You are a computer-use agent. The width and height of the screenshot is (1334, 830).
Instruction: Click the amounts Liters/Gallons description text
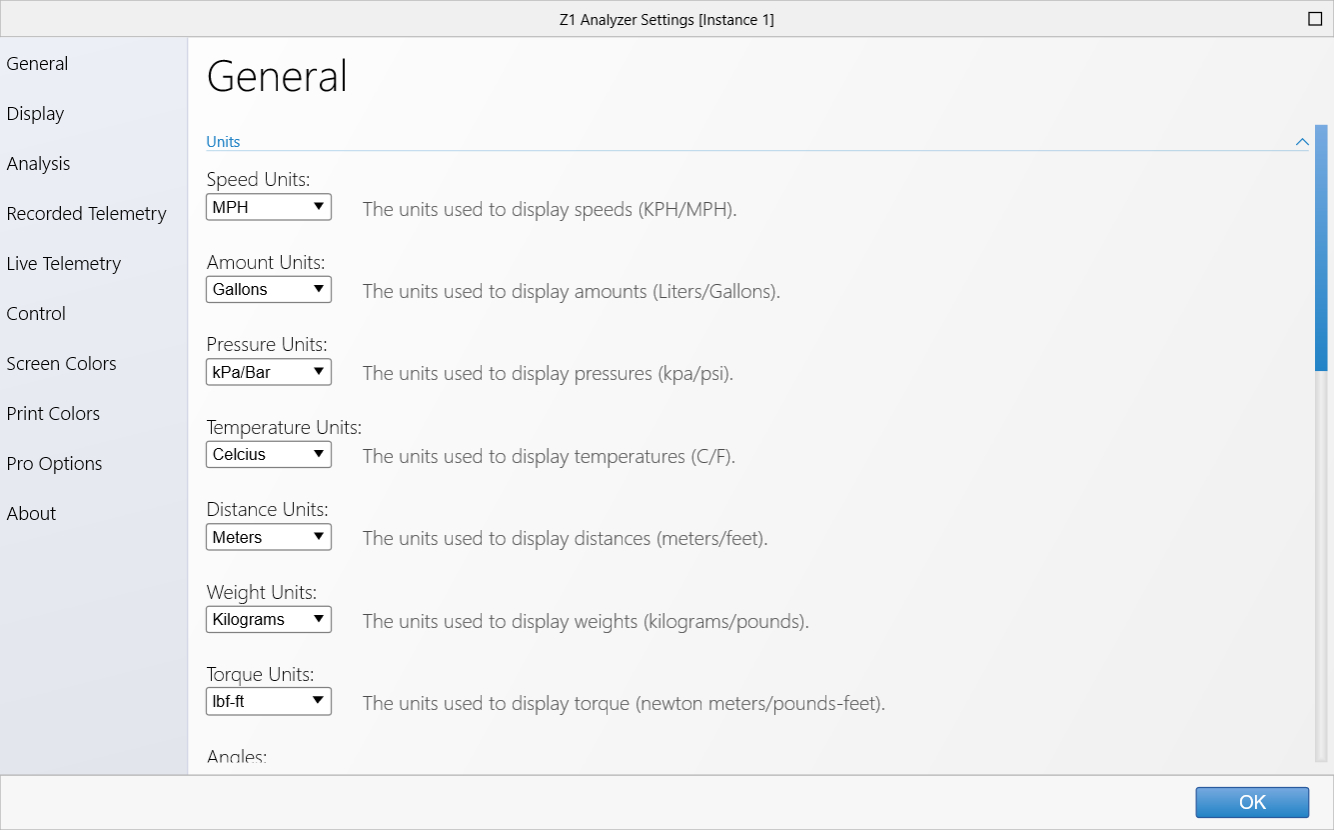coord(571,292)
